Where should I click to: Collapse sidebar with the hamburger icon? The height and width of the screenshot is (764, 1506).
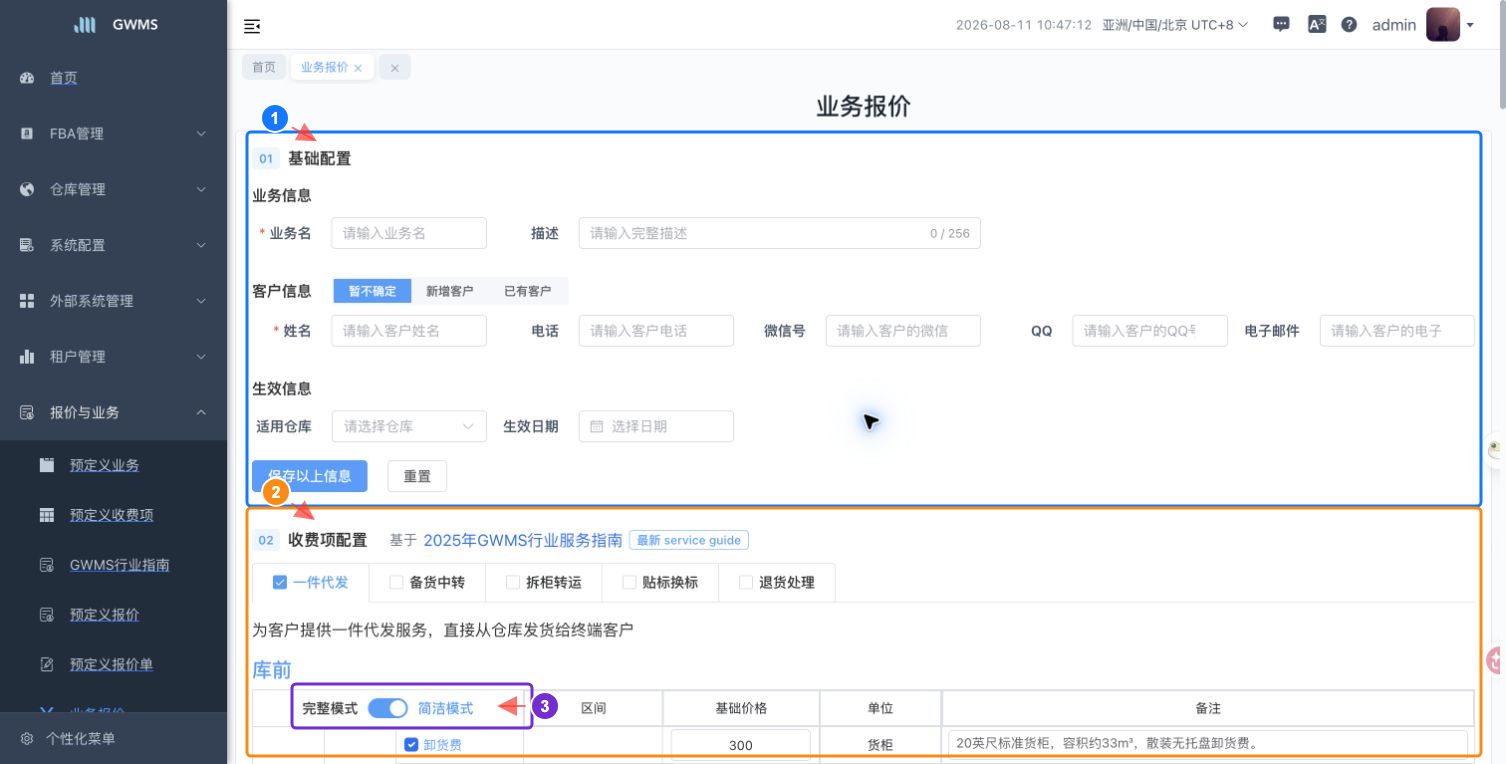coord(252,26)
